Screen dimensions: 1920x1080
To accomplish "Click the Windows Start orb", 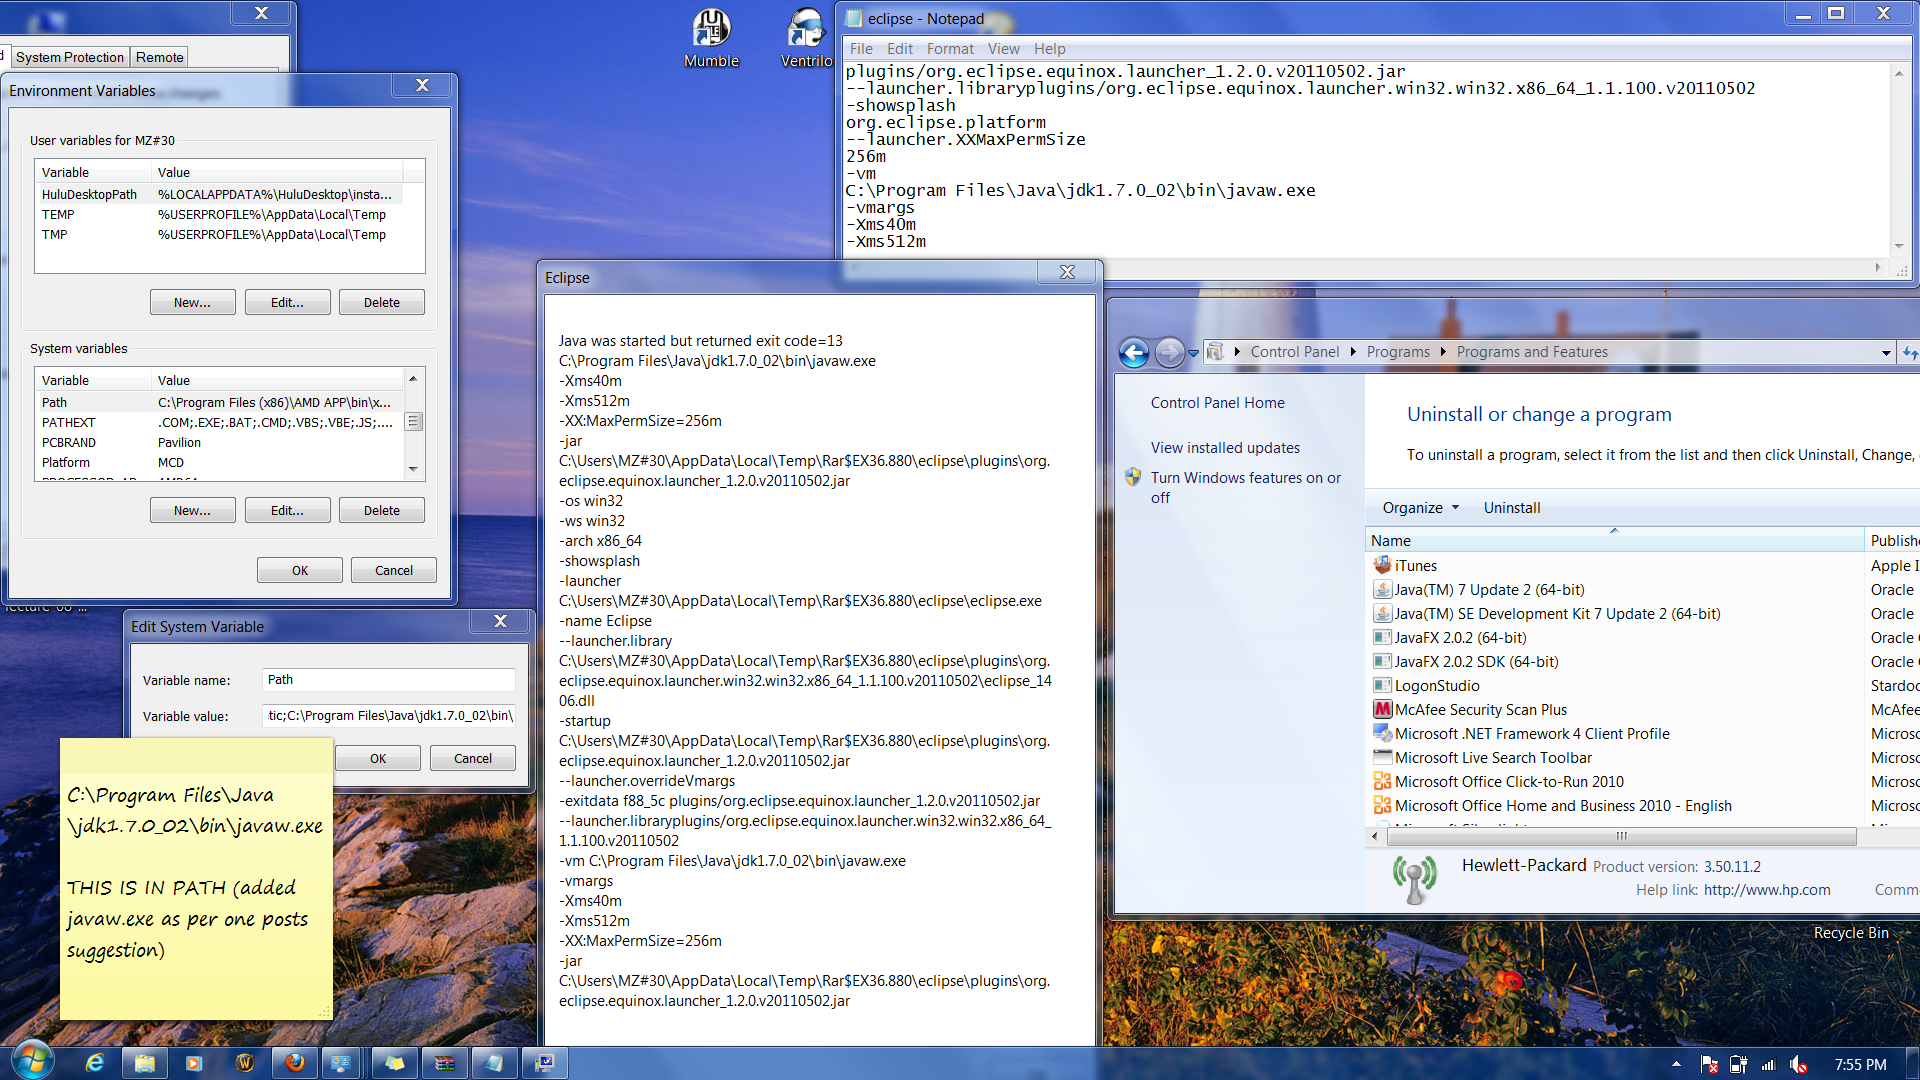I will tap(31, 1062).
